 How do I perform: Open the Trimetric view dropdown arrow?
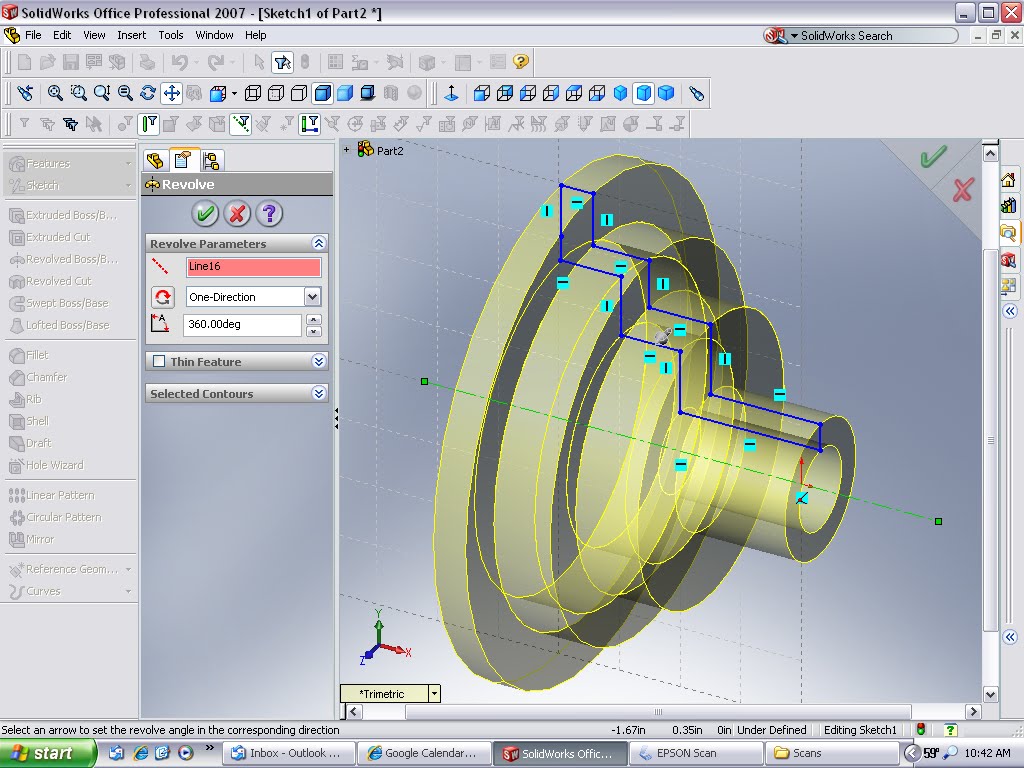[434, 694]
